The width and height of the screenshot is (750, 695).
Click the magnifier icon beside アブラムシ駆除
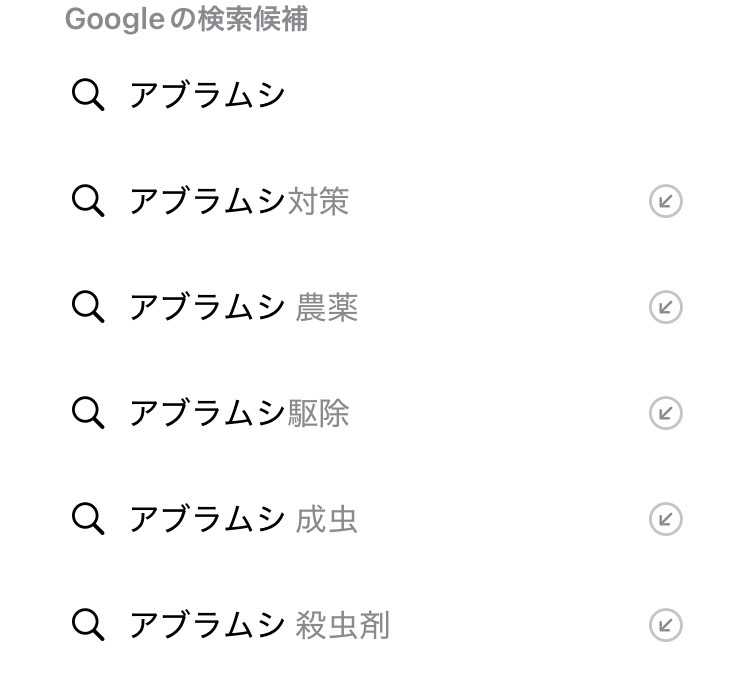(88, 413)
